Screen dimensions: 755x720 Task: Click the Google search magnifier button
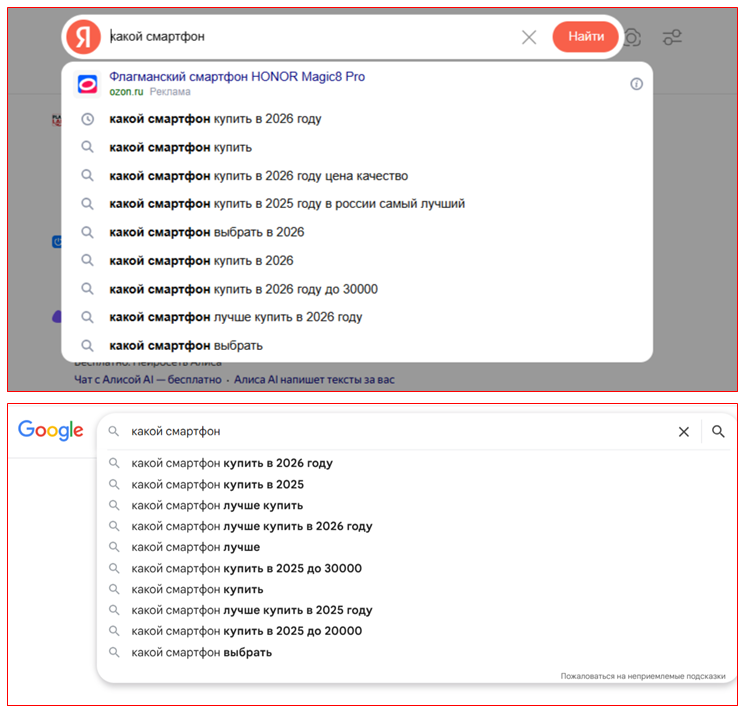(x=718, y=432)
